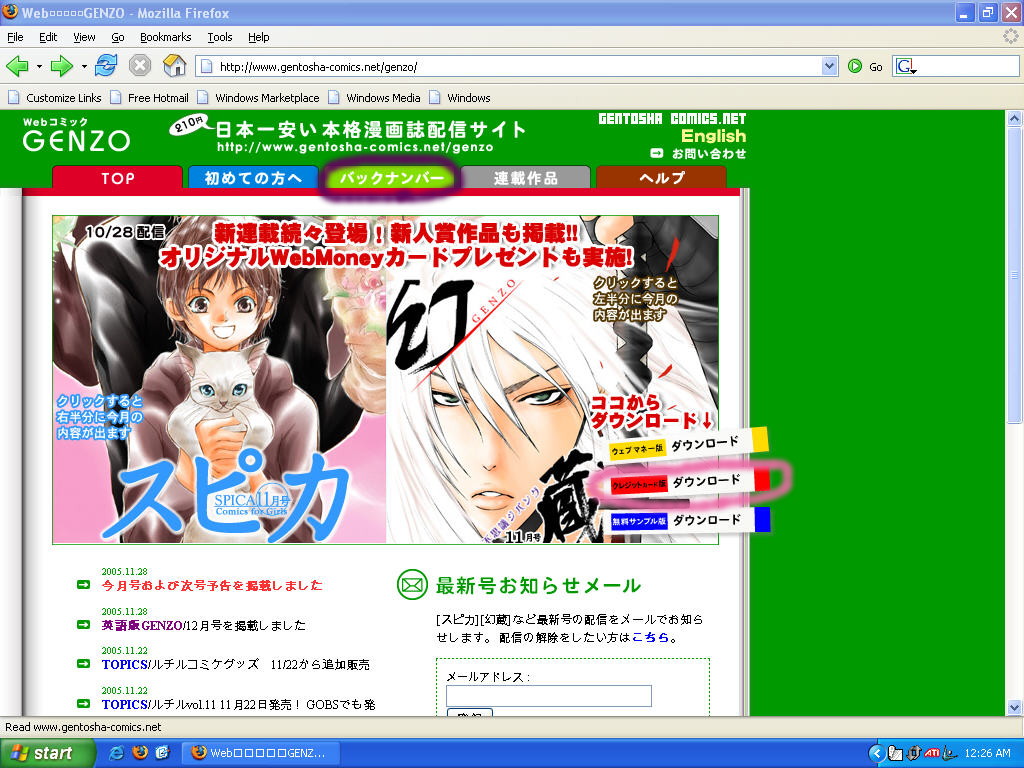
Task: Click the English language link
Action: 713,136
